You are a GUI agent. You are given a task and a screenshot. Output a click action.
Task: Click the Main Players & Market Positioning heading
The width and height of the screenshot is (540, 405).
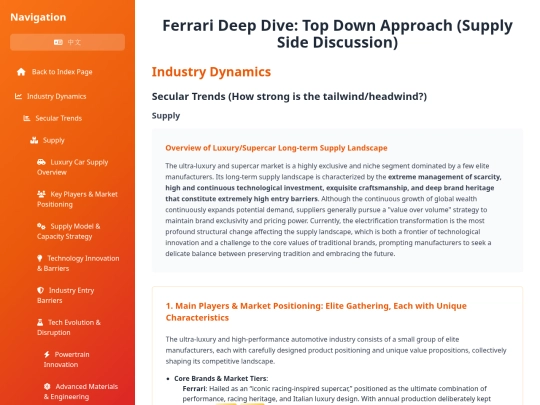point(316,312)
